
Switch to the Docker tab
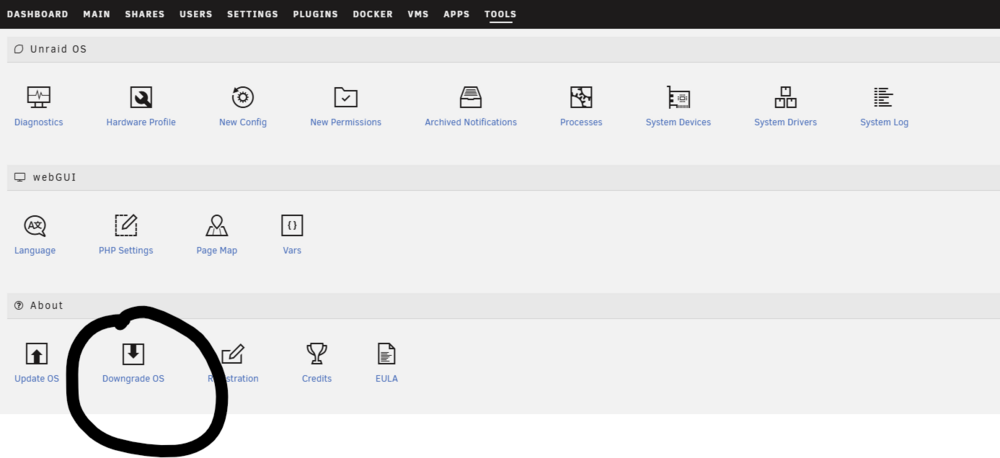pyautogui.click(x=373, y=14)
